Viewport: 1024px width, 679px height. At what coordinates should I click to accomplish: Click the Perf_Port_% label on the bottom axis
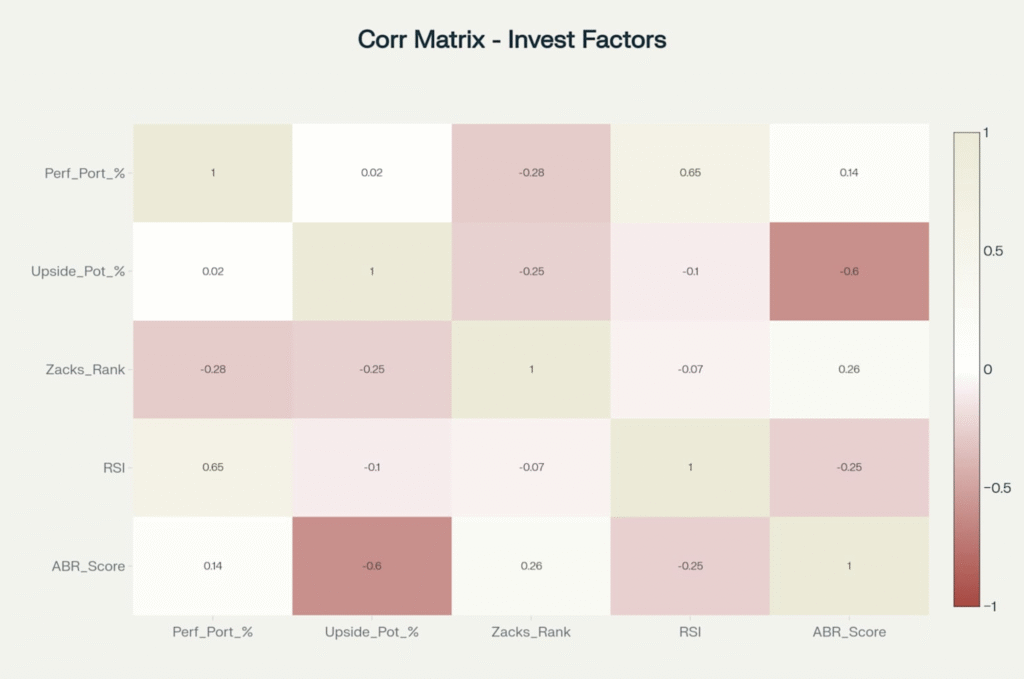pyautogui.click(x=212, y=632)
